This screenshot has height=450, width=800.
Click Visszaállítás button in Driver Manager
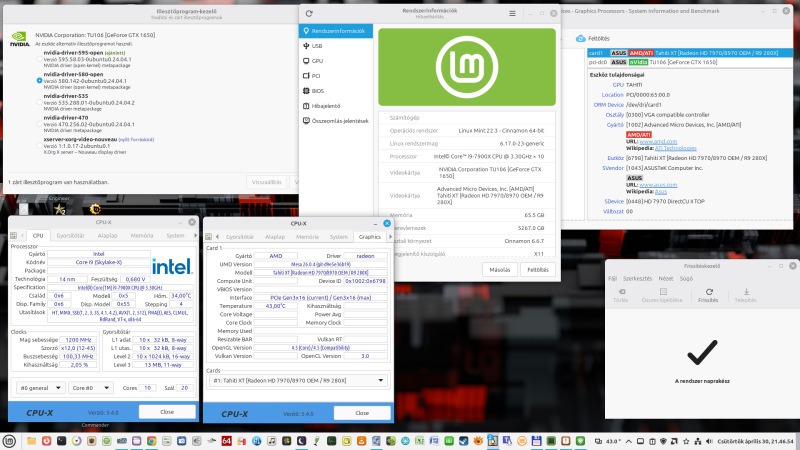(x=267, y=182)
